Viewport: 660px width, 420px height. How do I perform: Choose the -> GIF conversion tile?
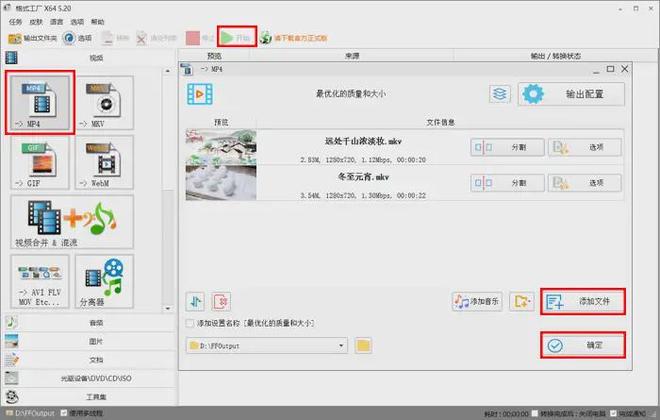point(40,162)
